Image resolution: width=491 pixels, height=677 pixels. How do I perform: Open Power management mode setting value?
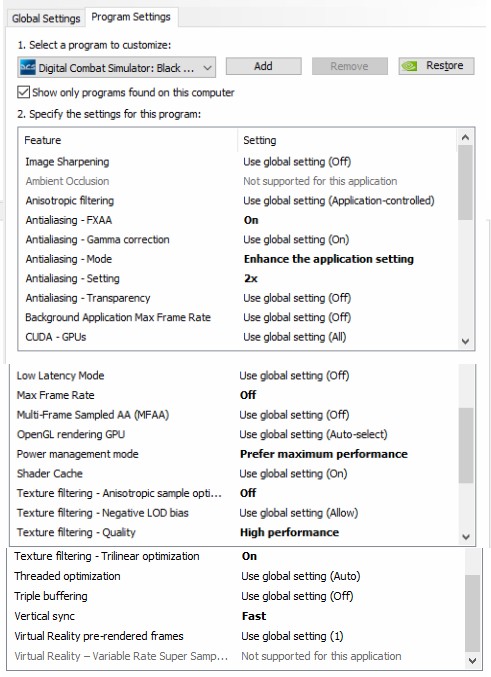tap(323, 454)
